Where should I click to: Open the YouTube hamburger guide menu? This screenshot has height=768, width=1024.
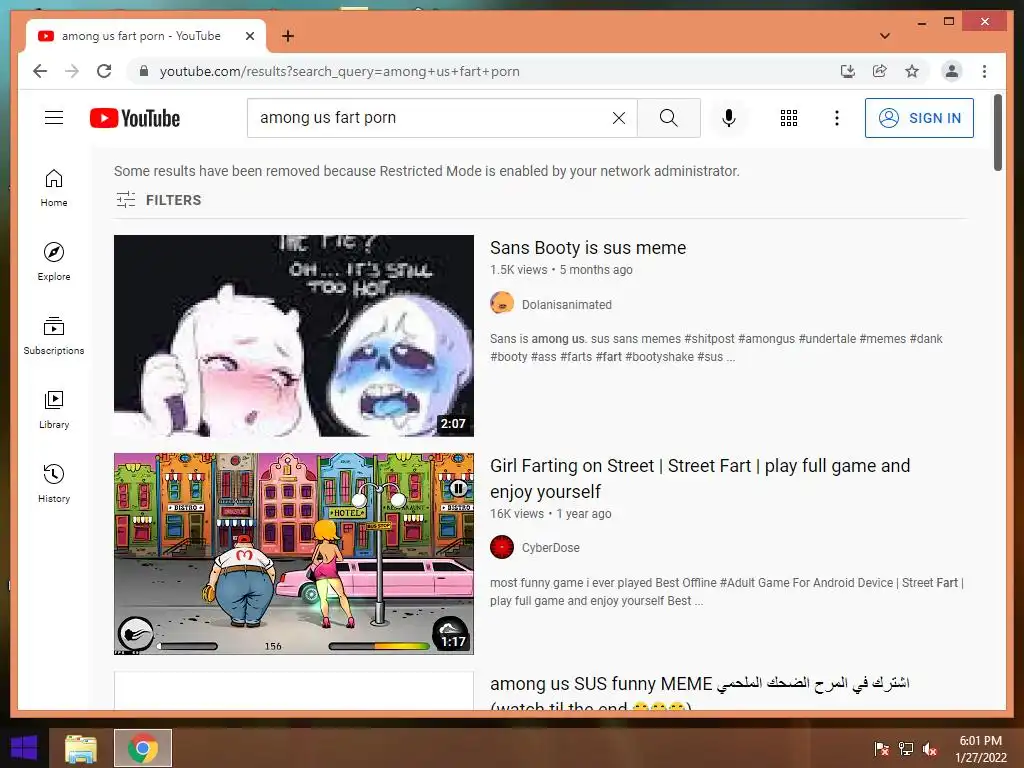coord(54,118)
